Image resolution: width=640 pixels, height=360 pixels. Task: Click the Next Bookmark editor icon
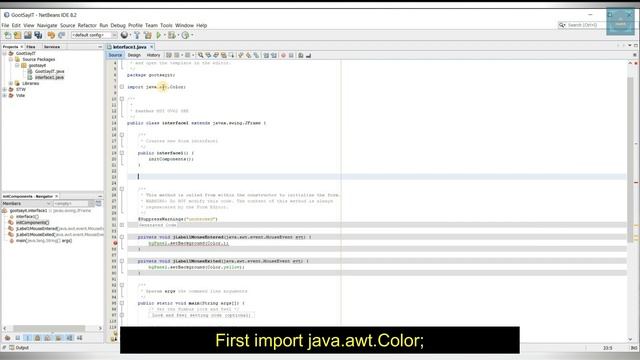click(248, 55)
